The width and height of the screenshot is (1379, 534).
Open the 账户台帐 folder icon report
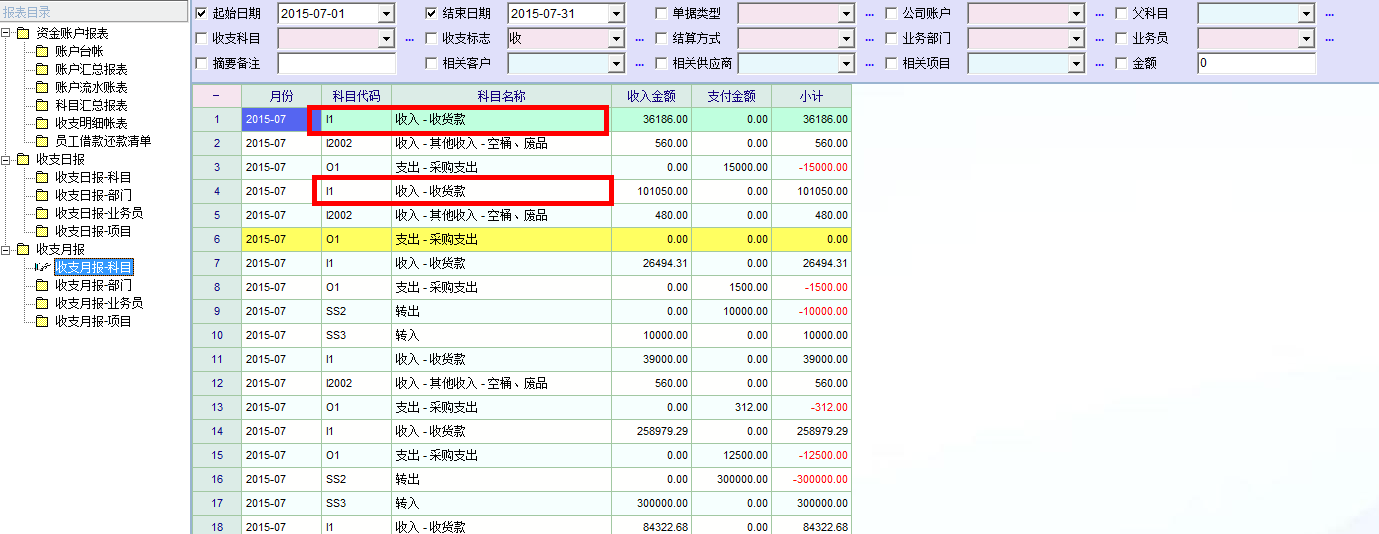point(42,52)
